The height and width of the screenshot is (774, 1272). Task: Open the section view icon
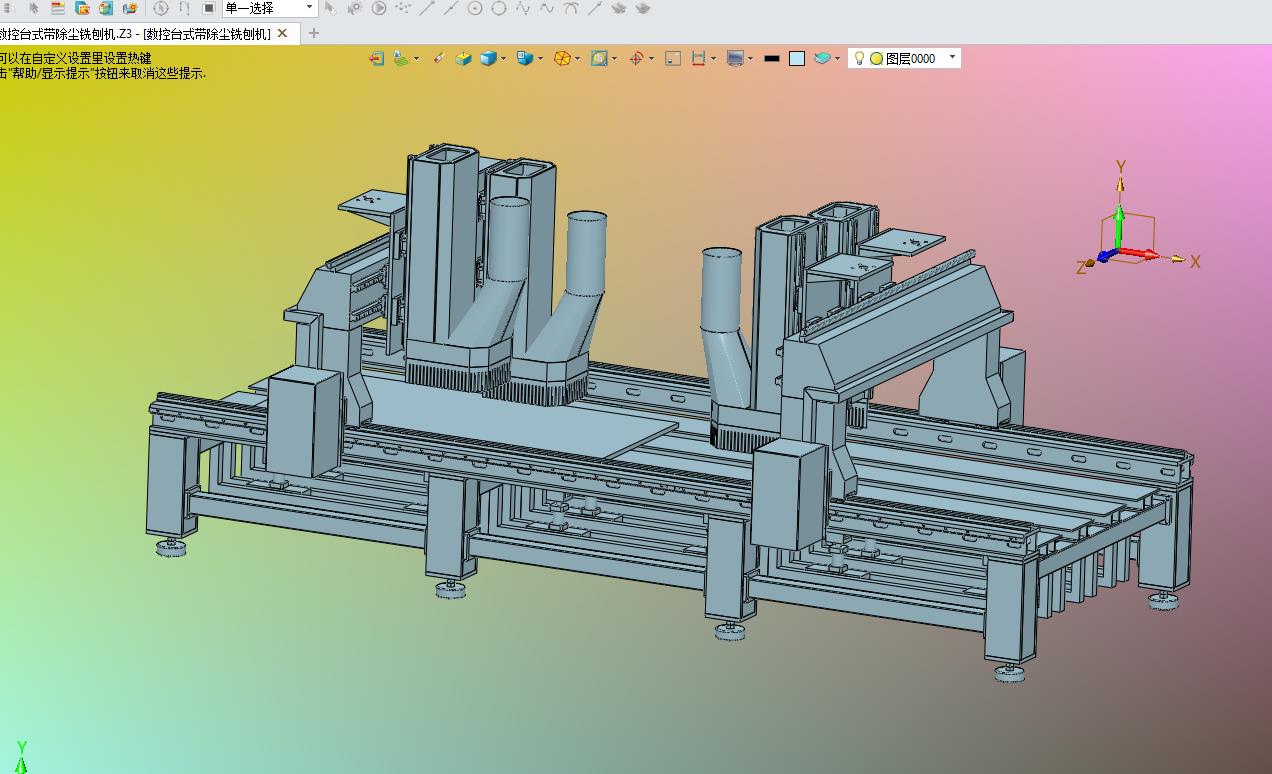699,58
